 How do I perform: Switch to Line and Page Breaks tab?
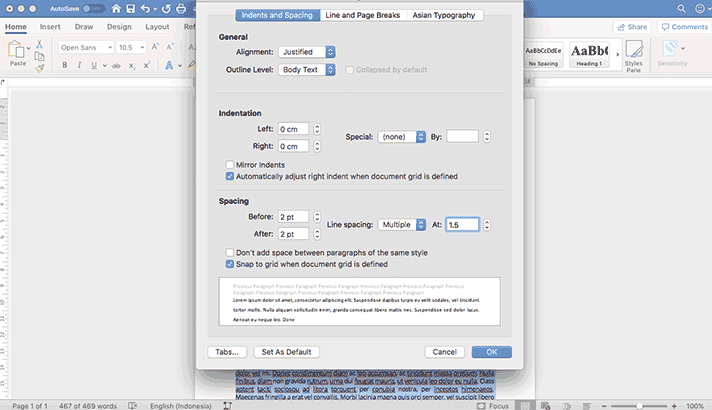tap(363, 15)
